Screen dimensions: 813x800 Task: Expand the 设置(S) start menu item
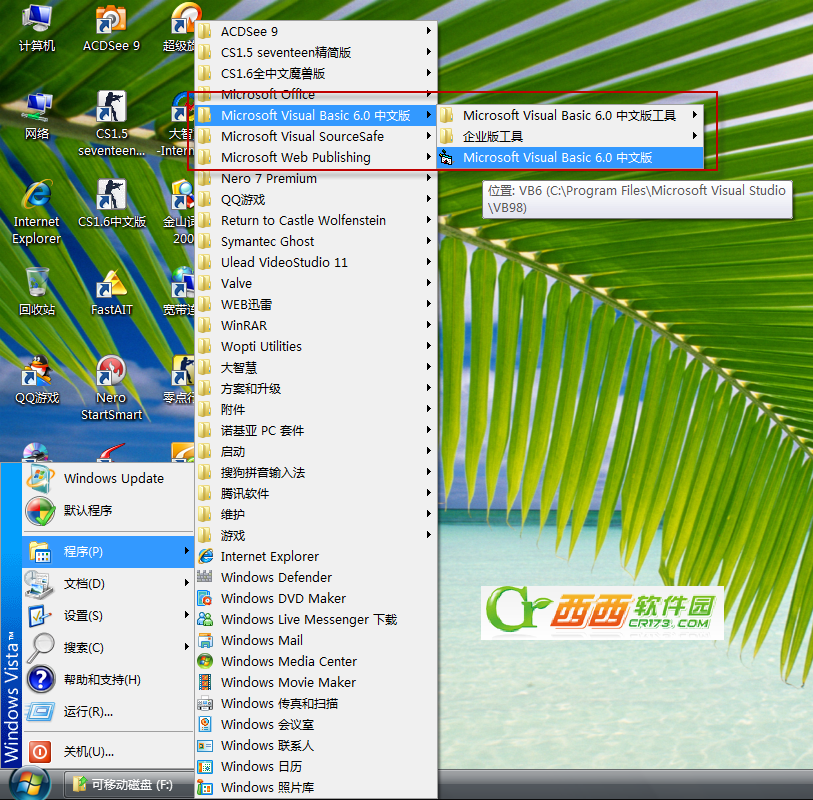tap(108, 615)
